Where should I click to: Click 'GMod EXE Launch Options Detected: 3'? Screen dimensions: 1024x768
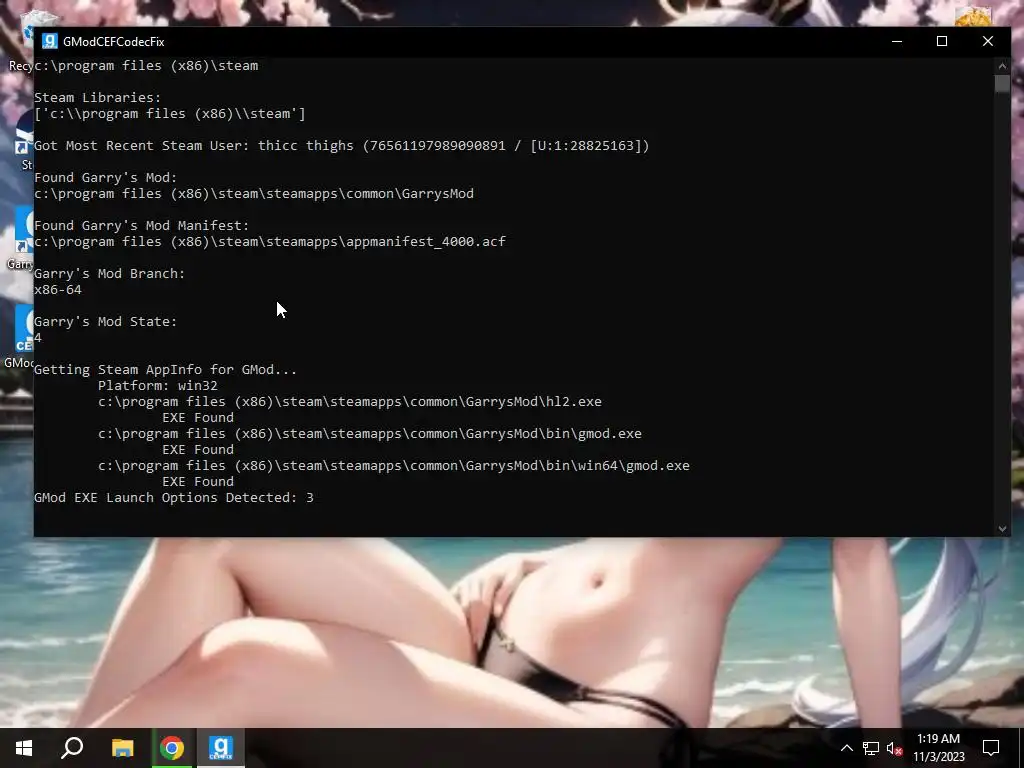tap(174, 498)
